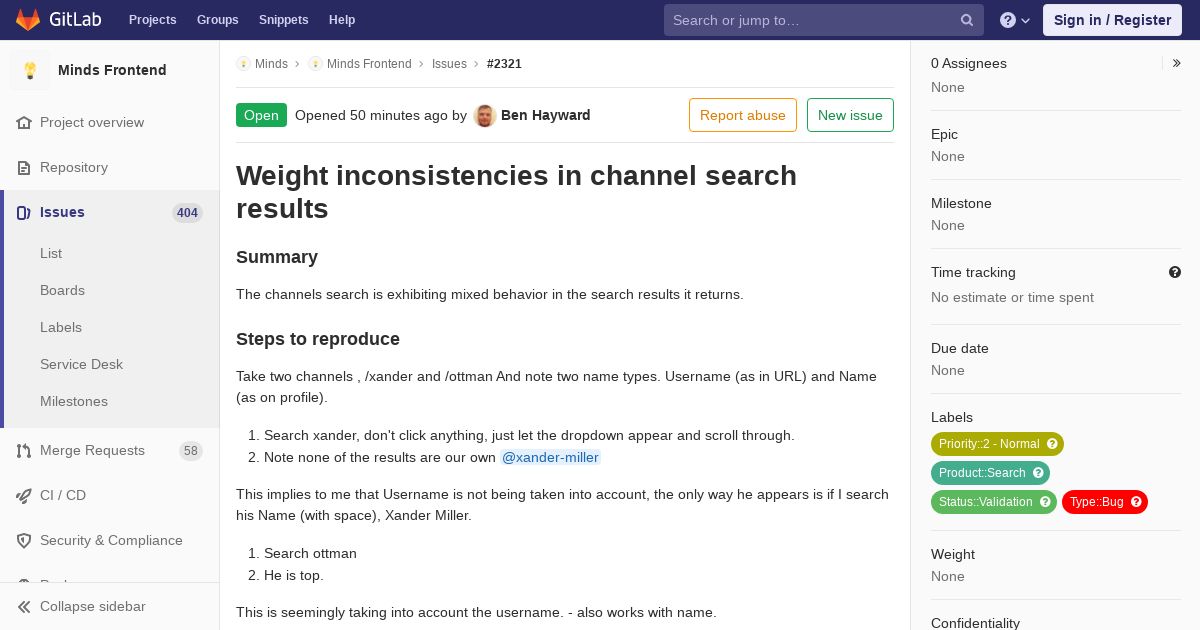This screenshot has width=1200, height=630.
Task: Open the Issues section
Action: point(62,213)
